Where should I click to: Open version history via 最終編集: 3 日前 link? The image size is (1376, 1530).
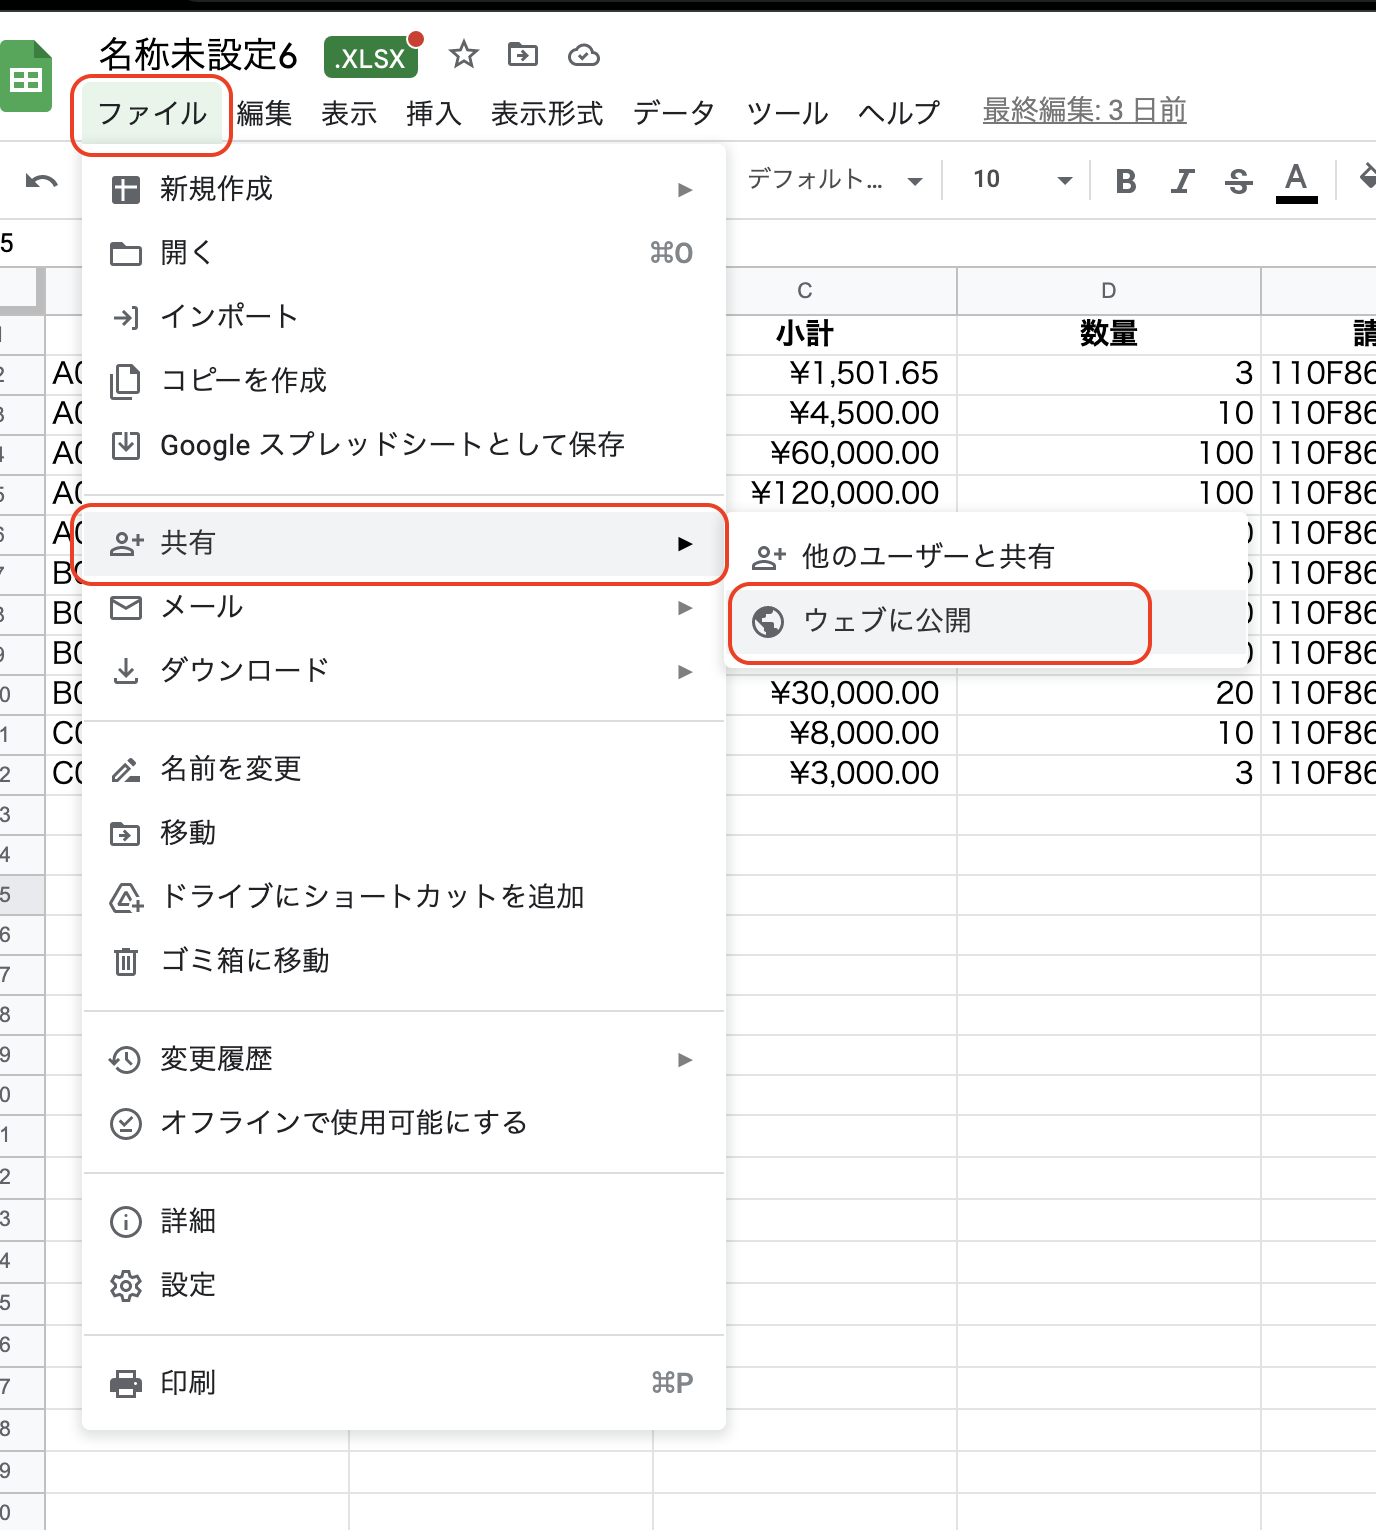[x=1083, y=110]
